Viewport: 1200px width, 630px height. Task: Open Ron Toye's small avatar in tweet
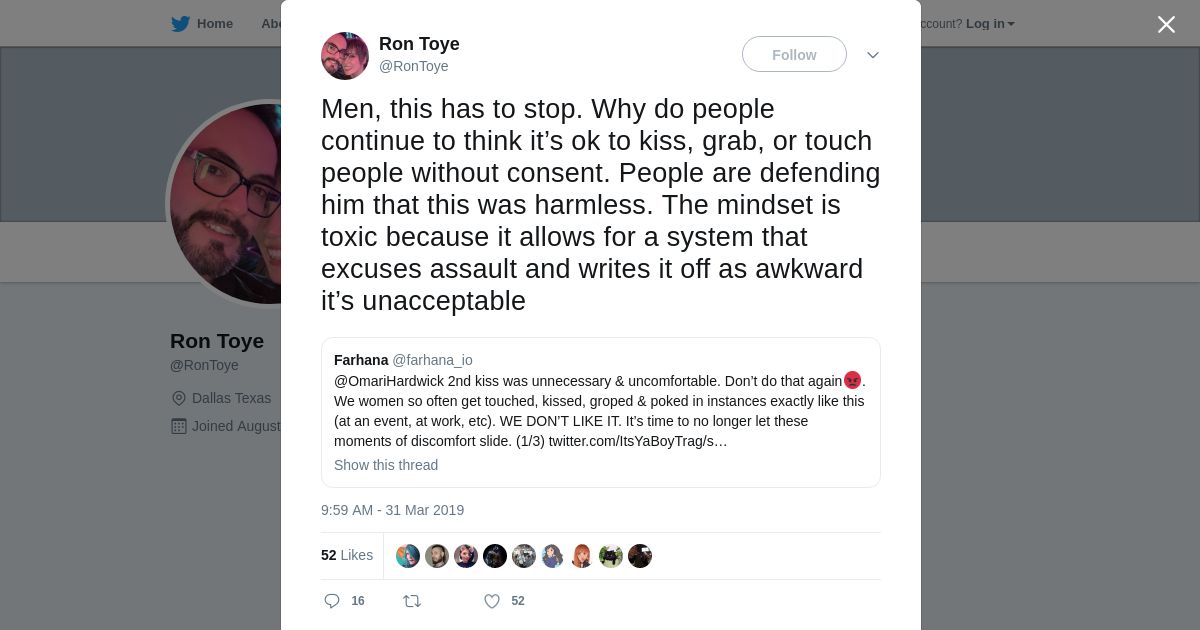pos(345,56)
